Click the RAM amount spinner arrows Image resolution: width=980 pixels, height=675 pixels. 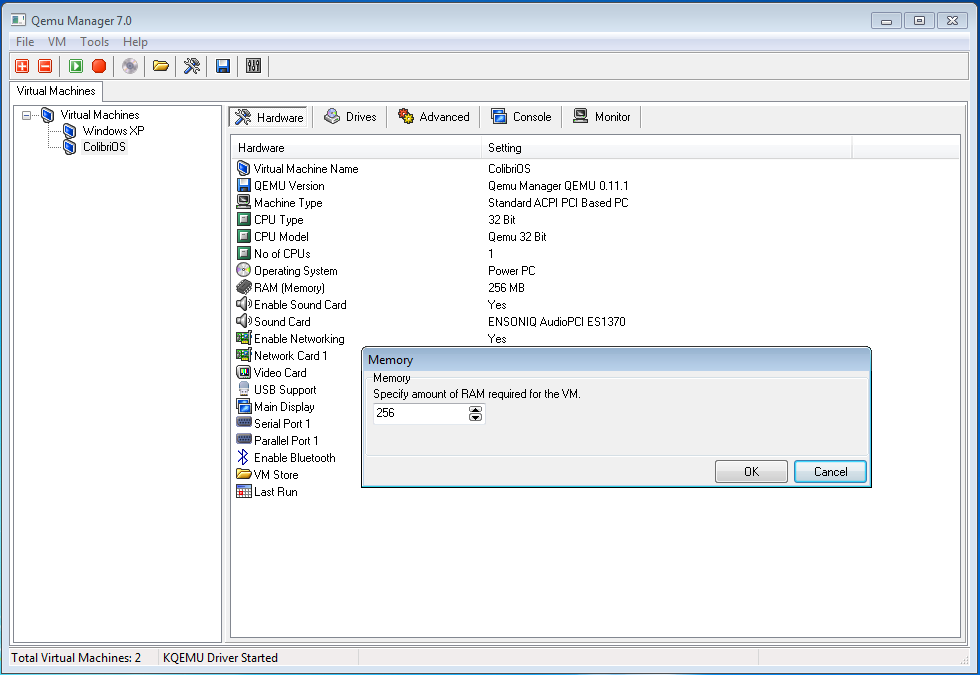point(476,413)
